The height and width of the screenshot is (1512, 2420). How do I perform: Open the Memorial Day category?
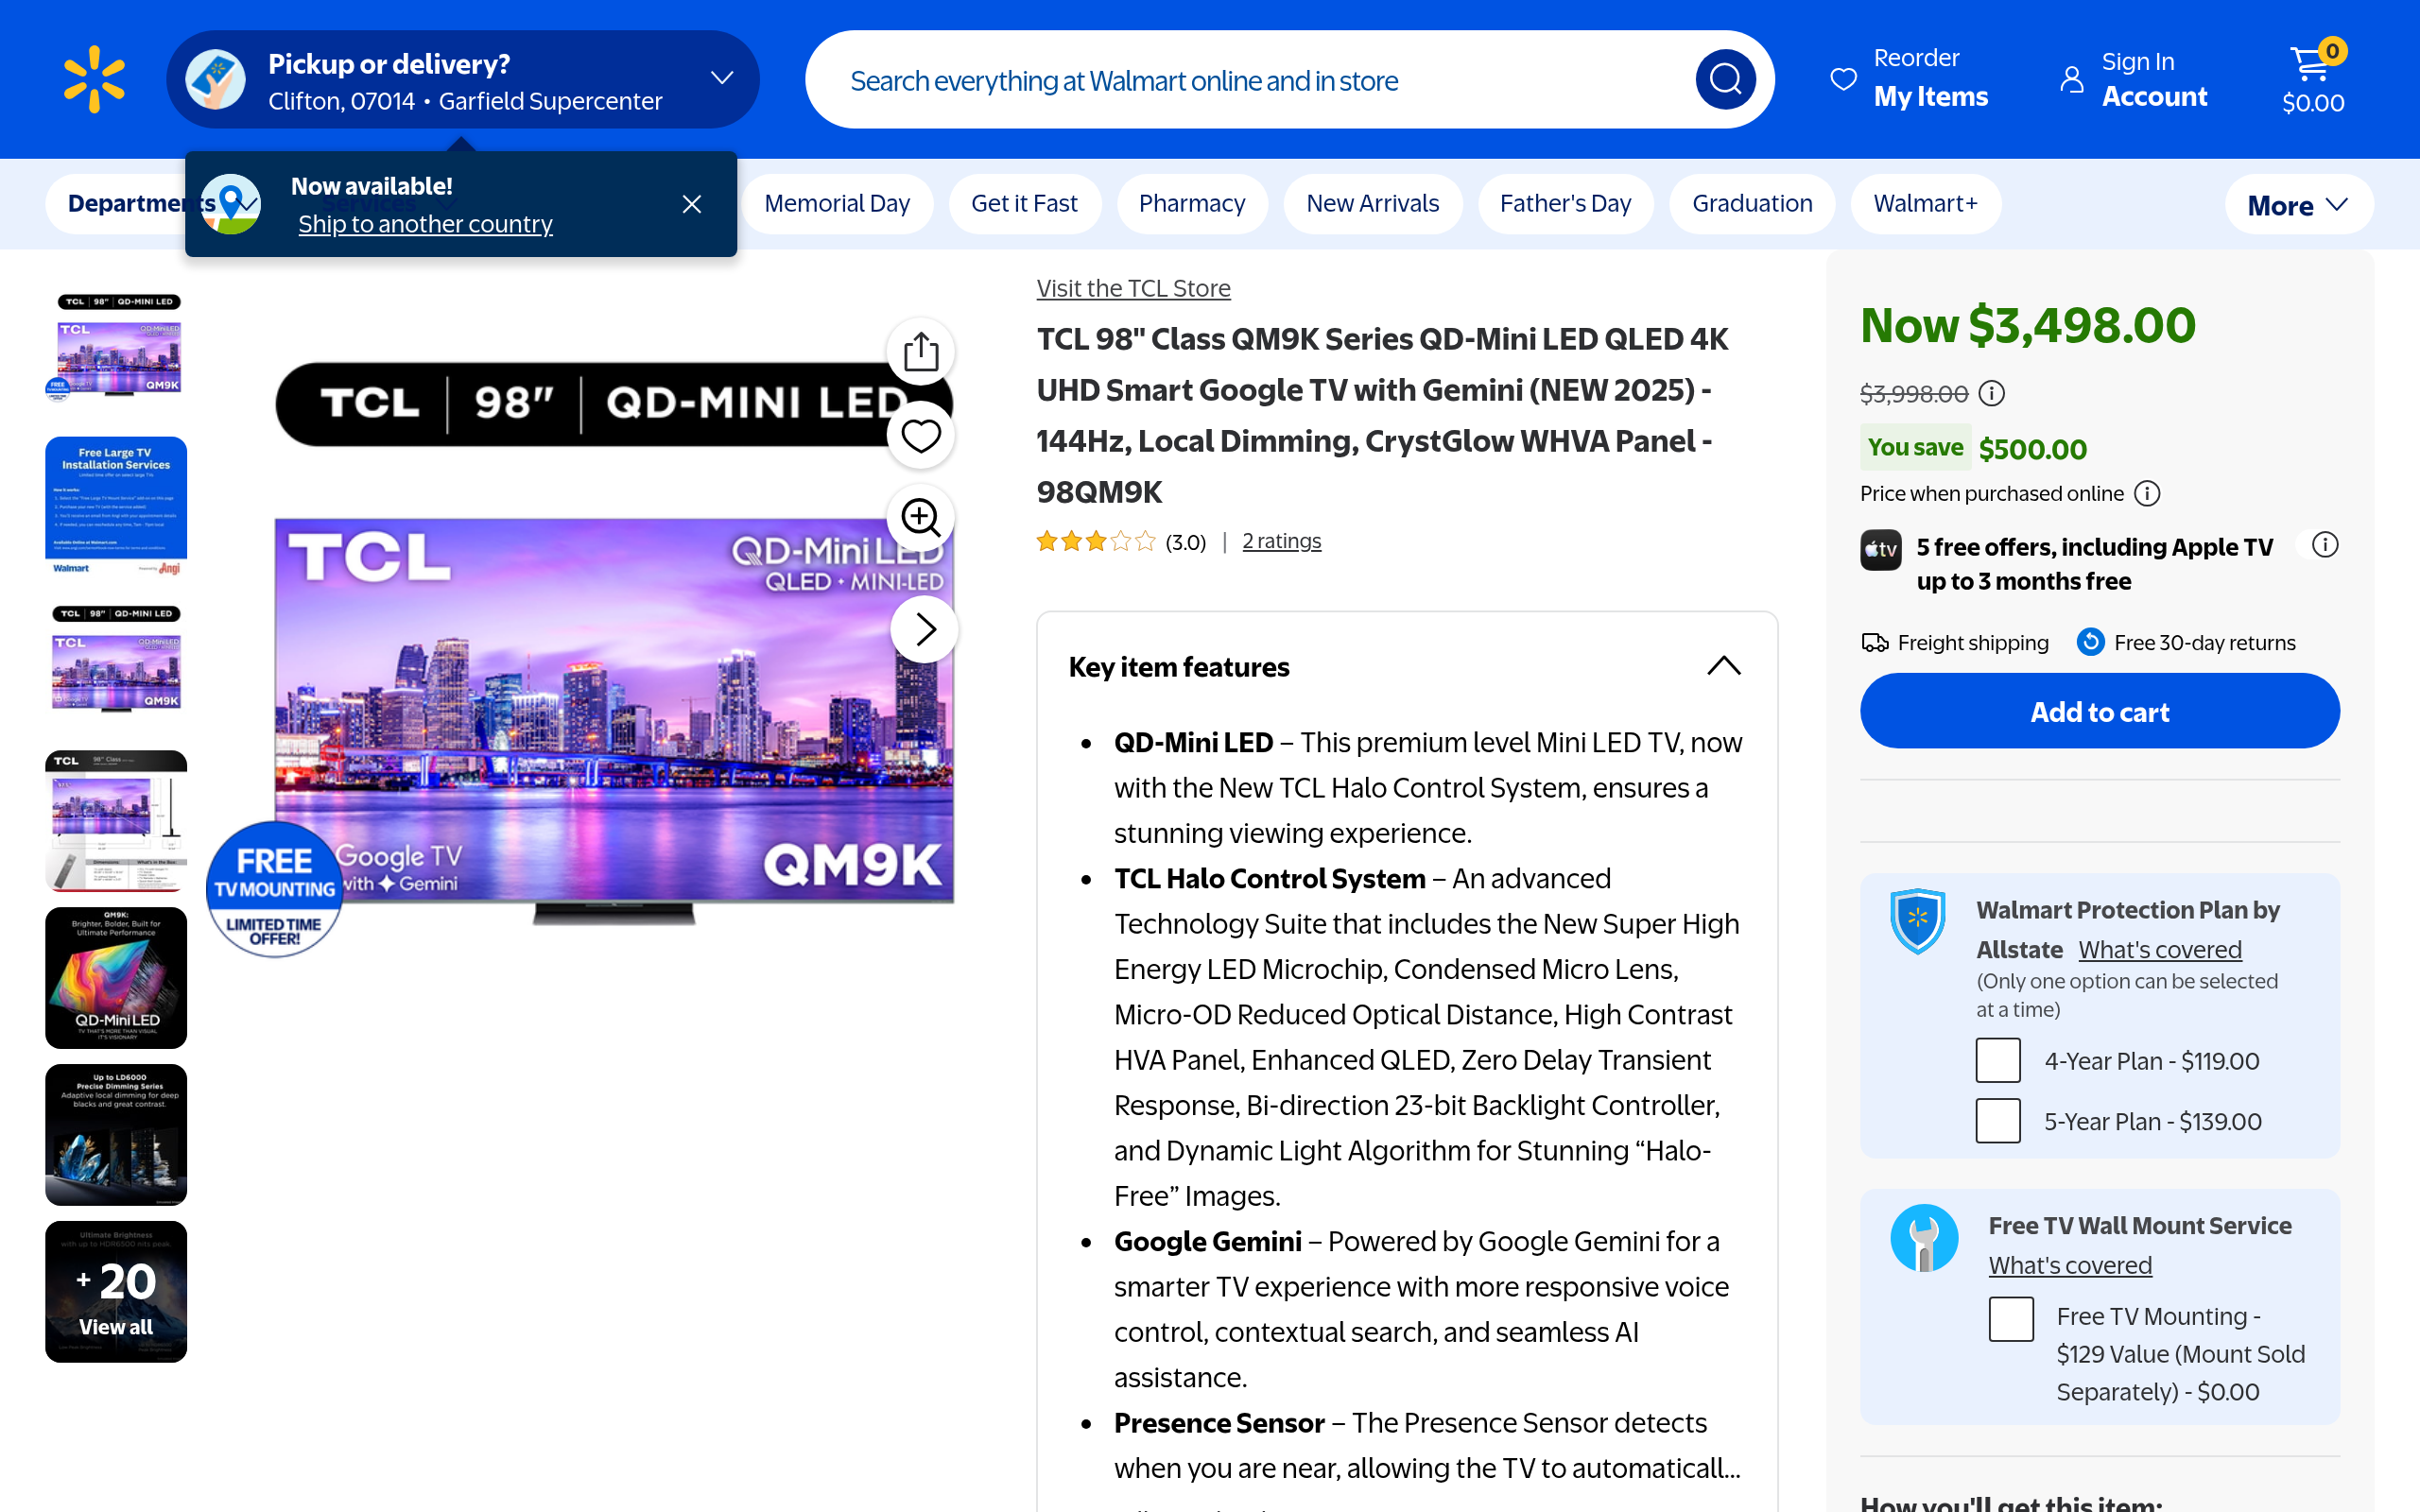tap(837, 204)
